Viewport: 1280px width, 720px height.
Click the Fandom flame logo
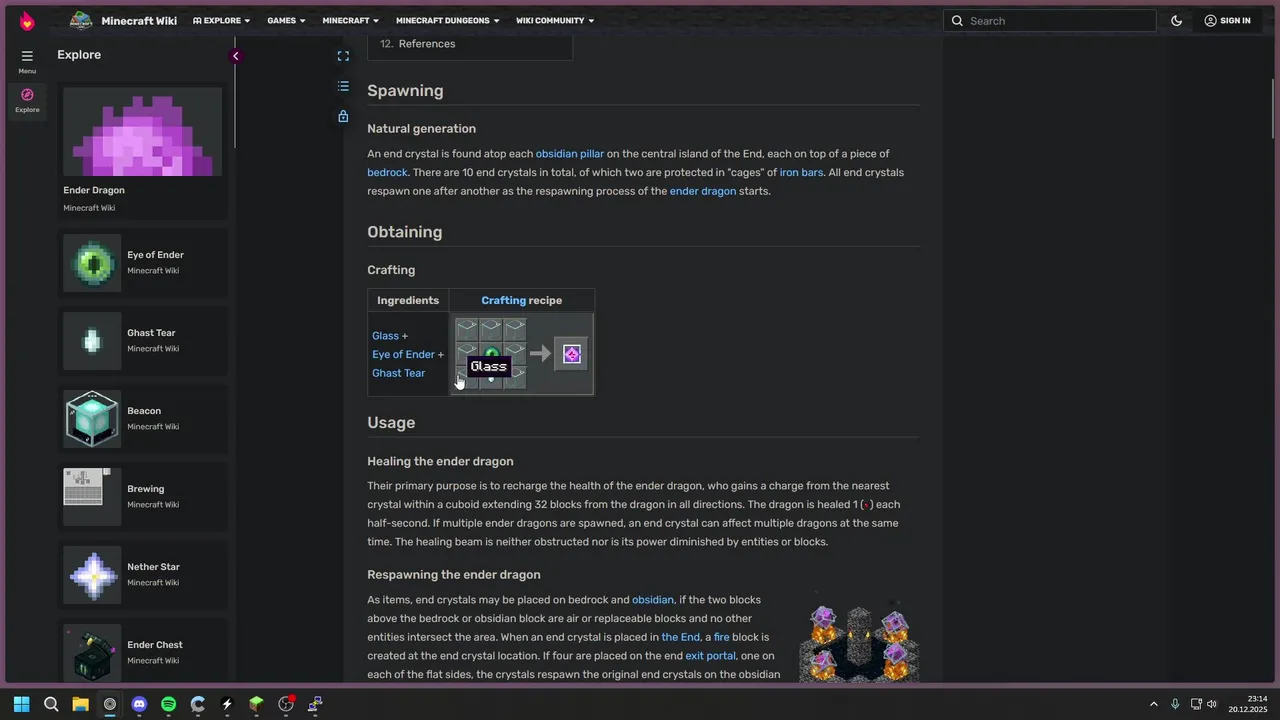pos(27,21)
